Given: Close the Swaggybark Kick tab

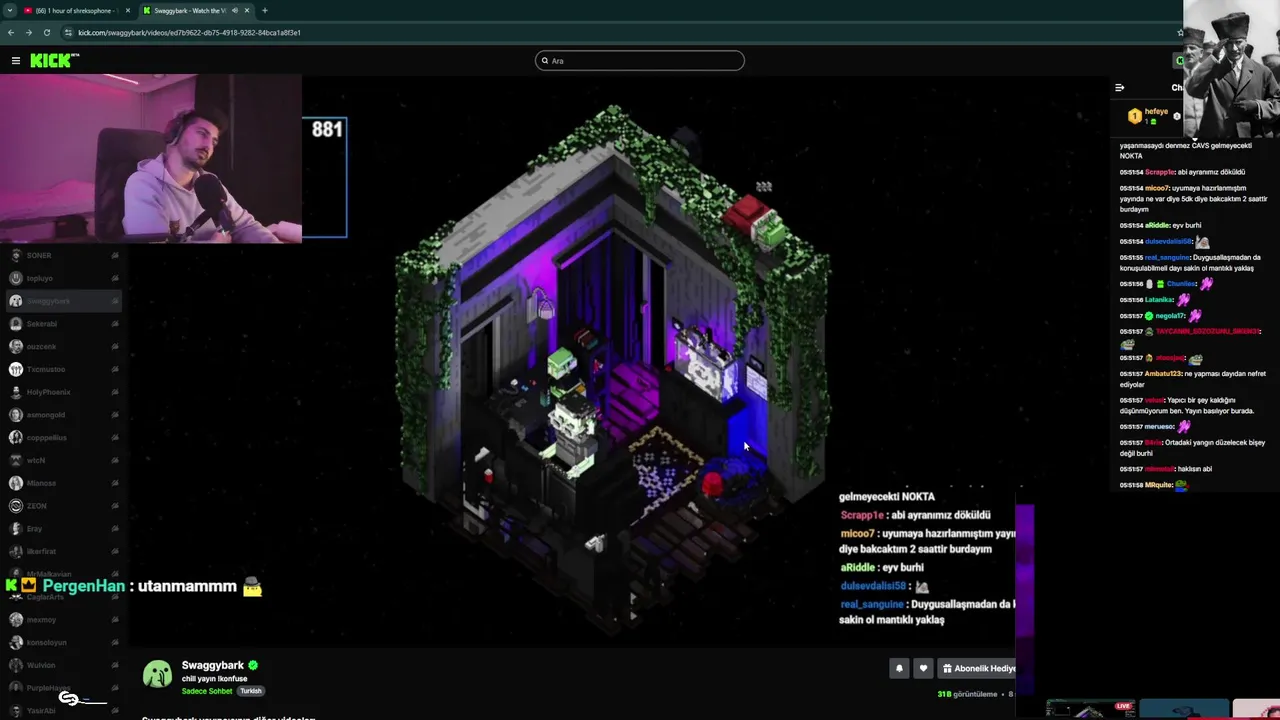Looking at the screenshot, I should pos(247,10).
